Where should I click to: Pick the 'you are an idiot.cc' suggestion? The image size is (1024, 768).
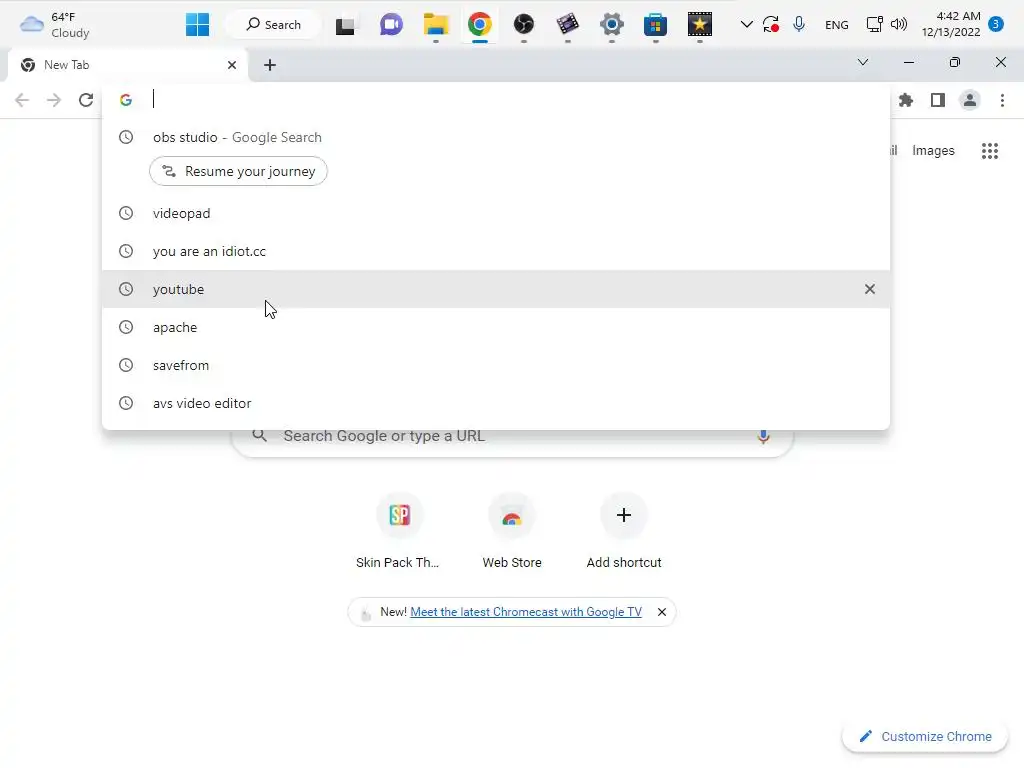point(496,251)
